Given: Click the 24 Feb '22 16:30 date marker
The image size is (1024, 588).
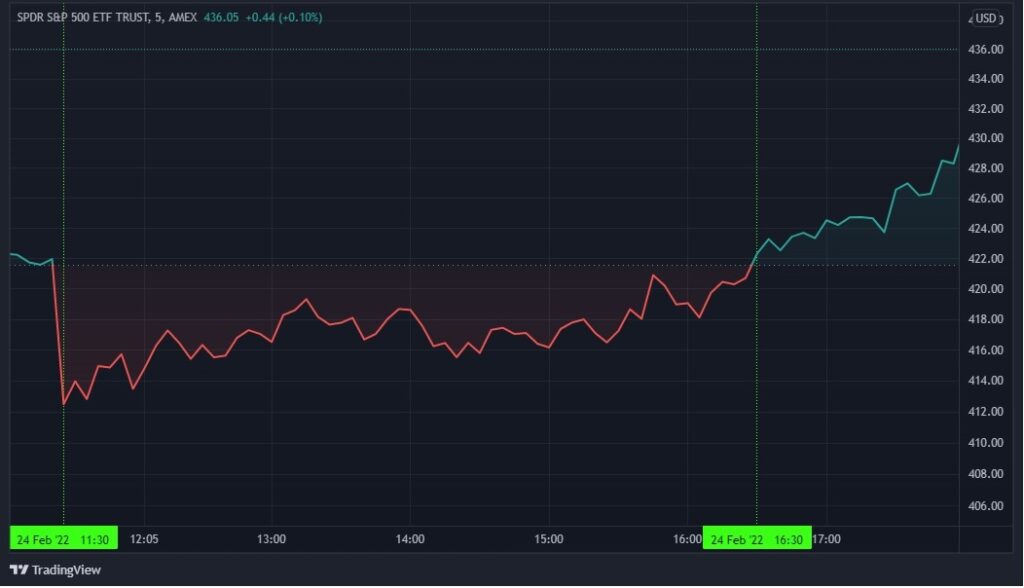Looking at the screenshot, I should point(757,538).
